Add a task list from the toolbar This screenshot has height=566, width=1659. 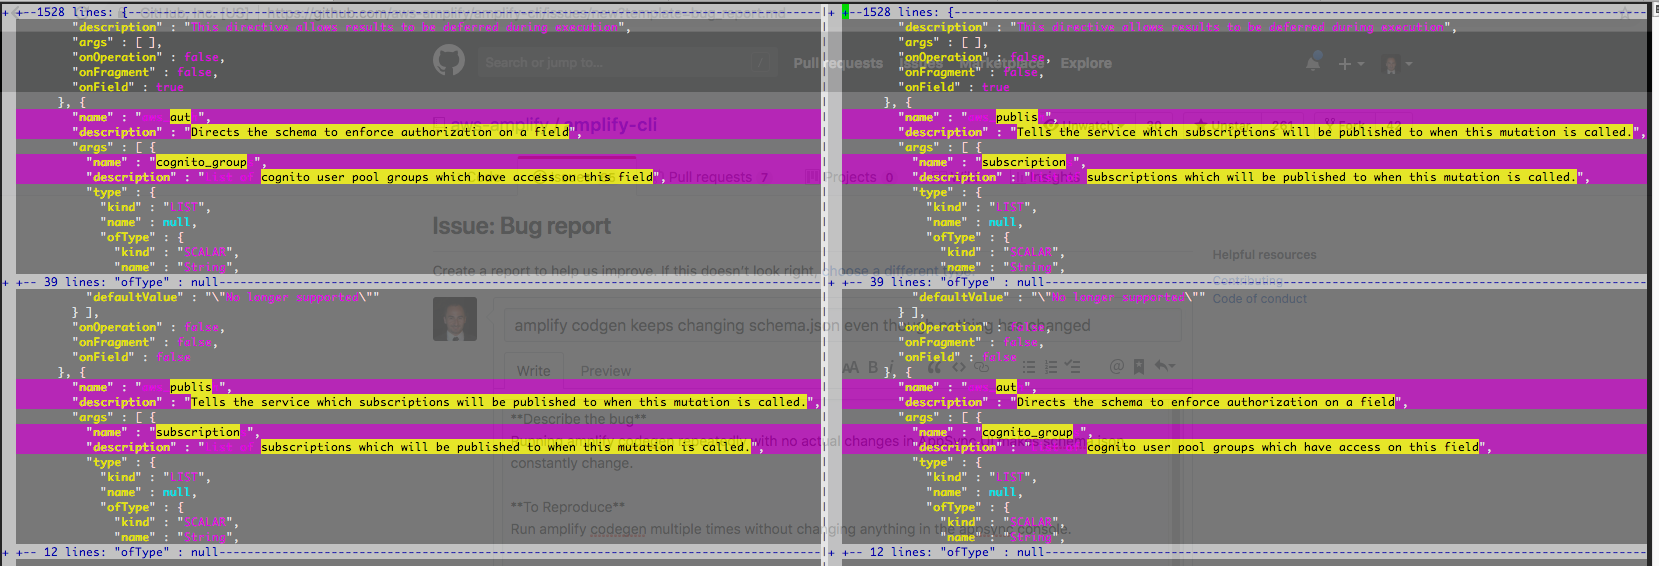tap(1072, 367)
